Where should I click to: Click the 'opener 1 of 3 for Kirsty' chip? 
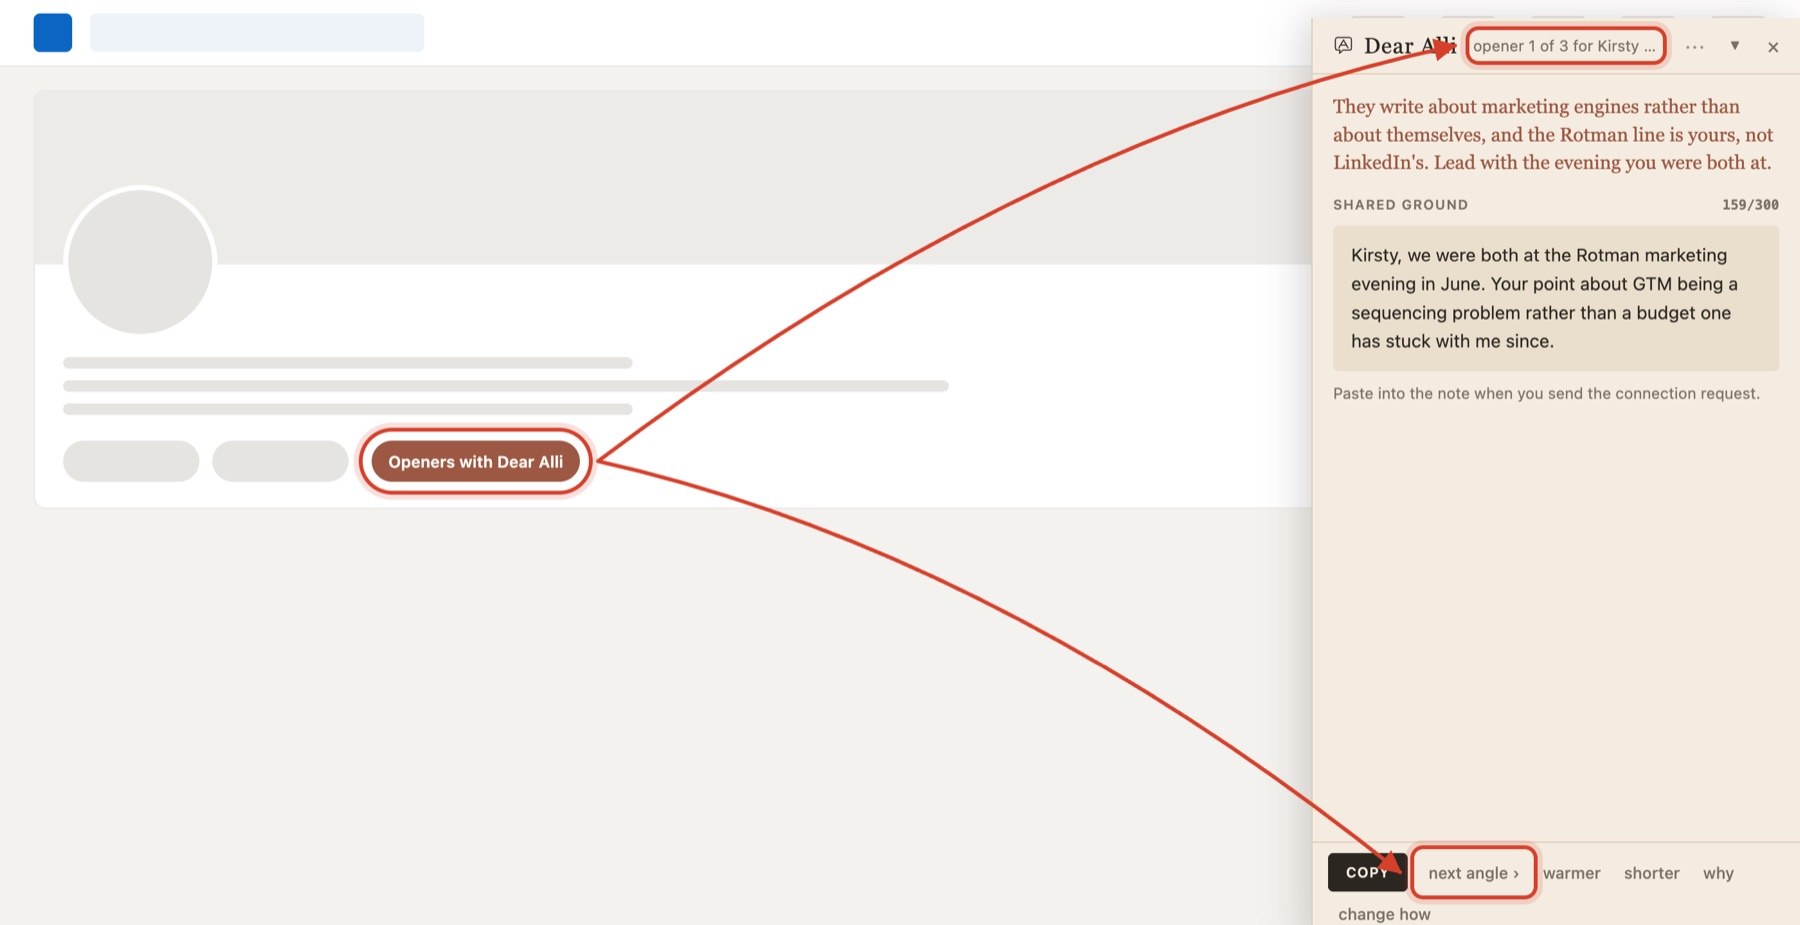1565,46
